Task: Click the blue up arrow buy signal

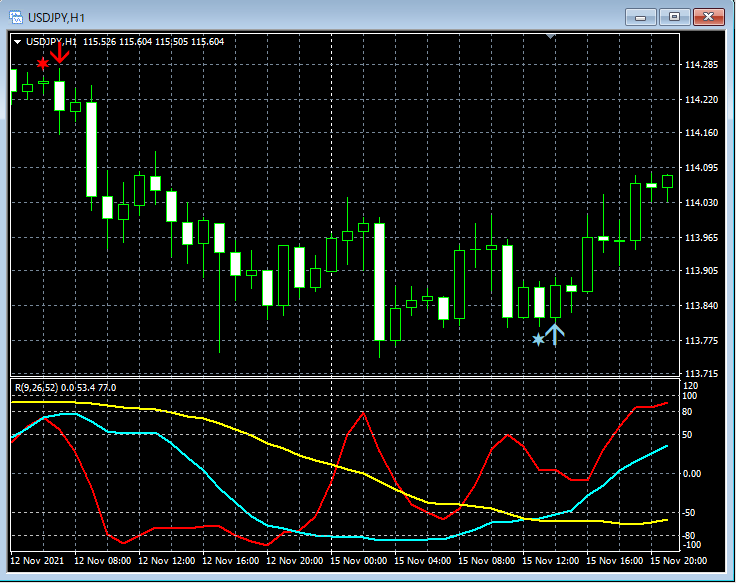Action: click(x=556, y=333)
